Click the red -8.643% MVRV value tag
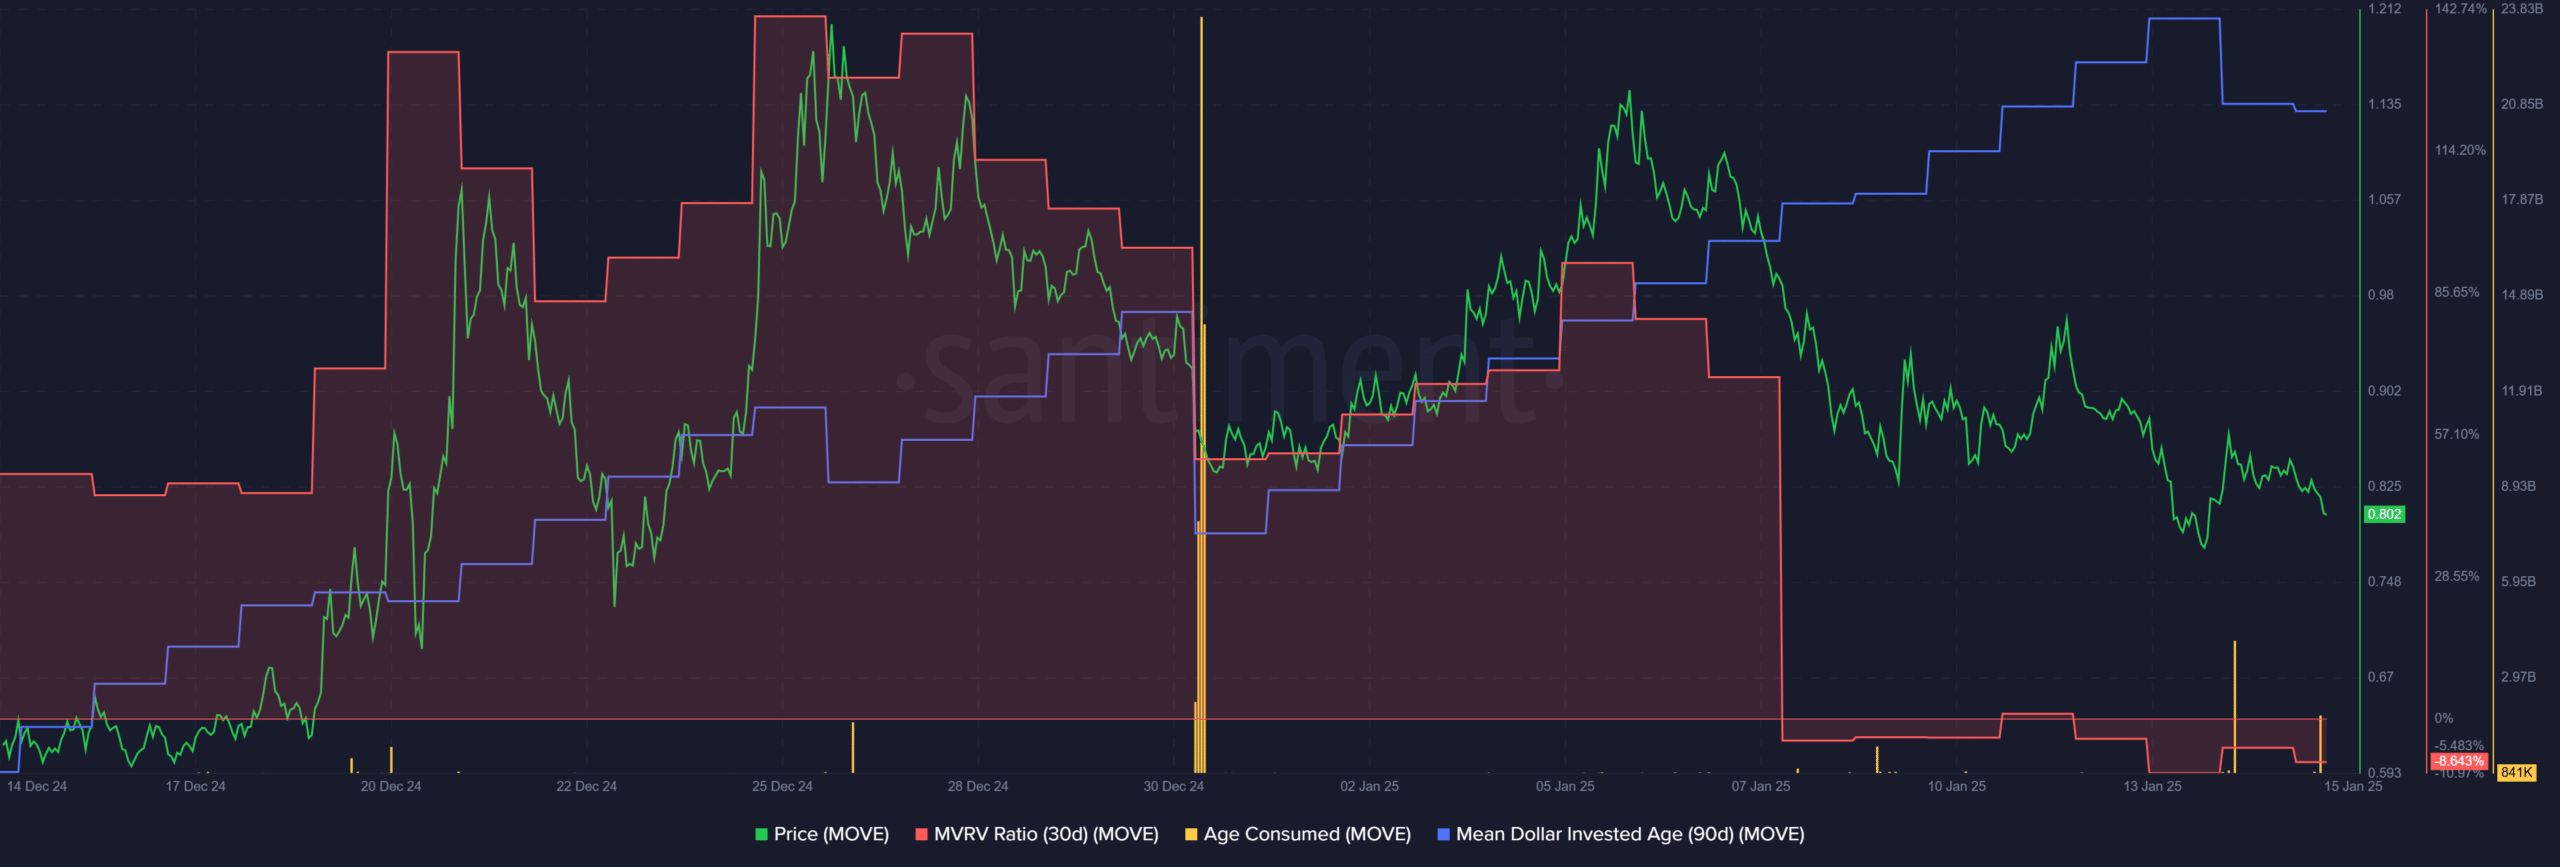Screen dimensions: 2560x867 click(x=2459, y=761)
